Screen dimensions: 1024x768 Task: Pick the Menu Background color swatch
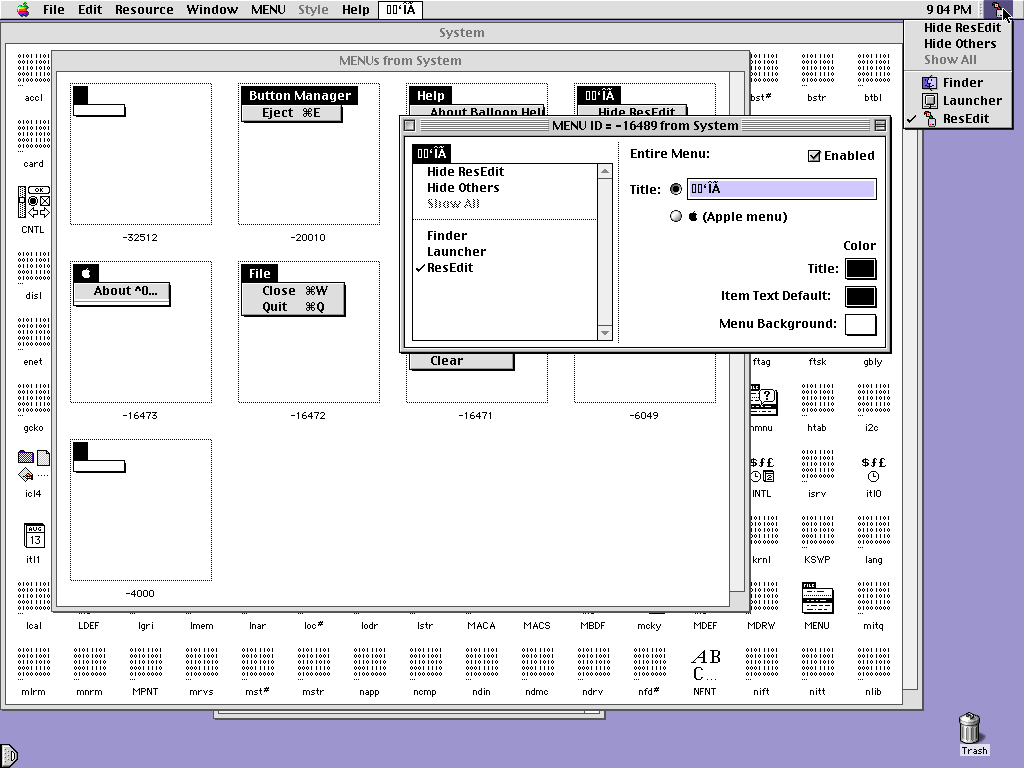pyautogui.click(x=860, y=325)
